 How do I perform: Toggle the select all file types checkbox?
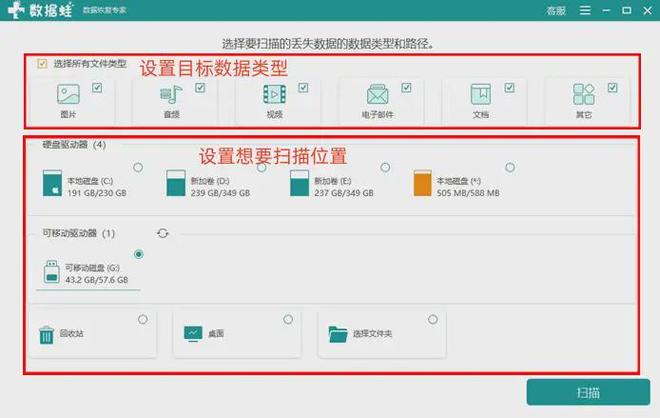42,64
